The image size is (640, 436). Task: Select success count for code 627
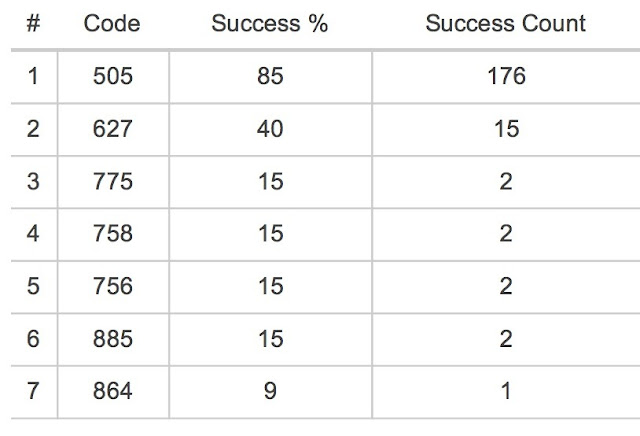point(505,129)
